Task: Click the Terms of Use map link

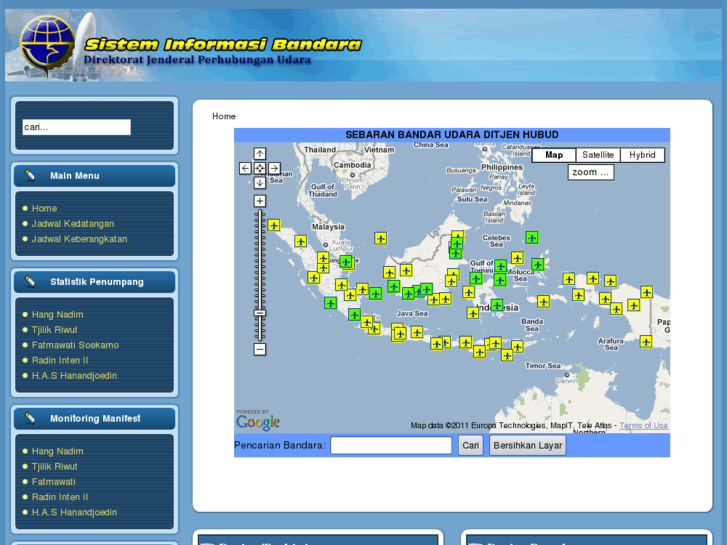Action: click(x=644, y=425)
